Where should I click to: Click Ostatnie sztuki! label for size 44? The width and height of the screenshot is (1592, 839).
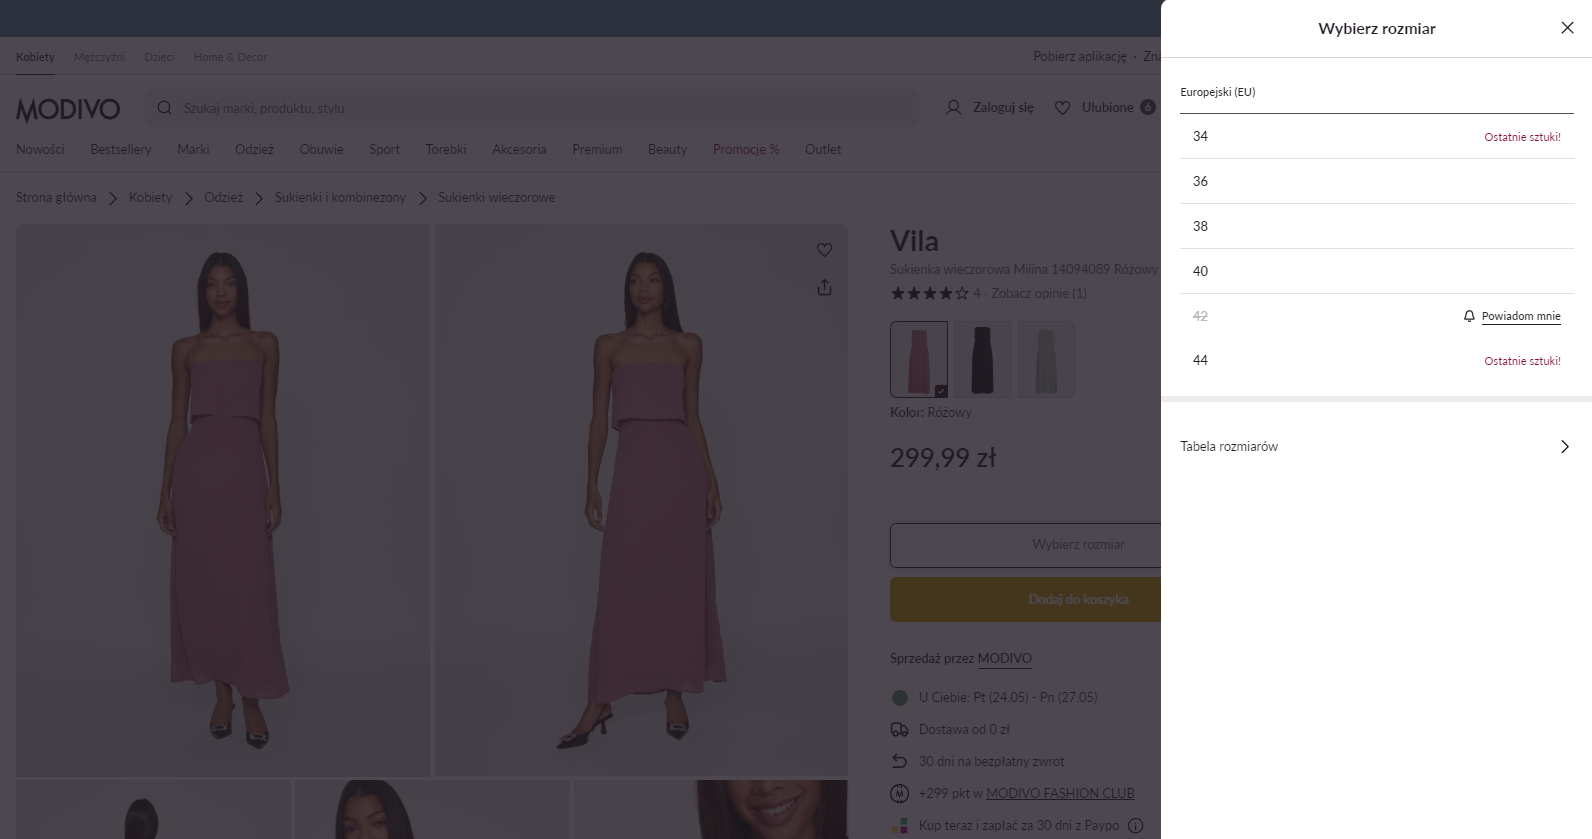[1522, 361]
